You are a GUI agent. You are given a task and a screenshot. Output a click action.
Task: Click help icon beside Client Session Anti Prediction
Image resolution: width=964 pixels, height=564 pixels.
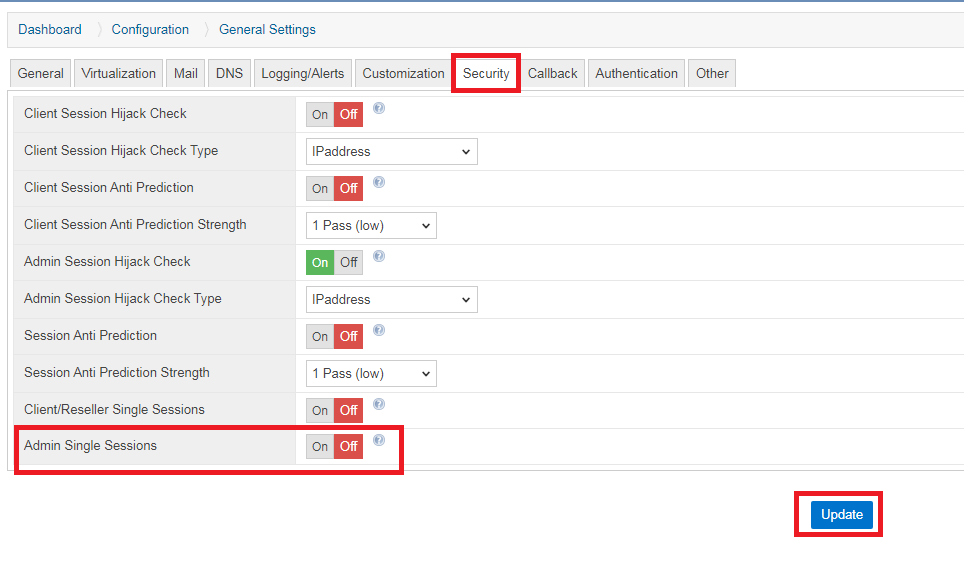click(x=379, y=182)
